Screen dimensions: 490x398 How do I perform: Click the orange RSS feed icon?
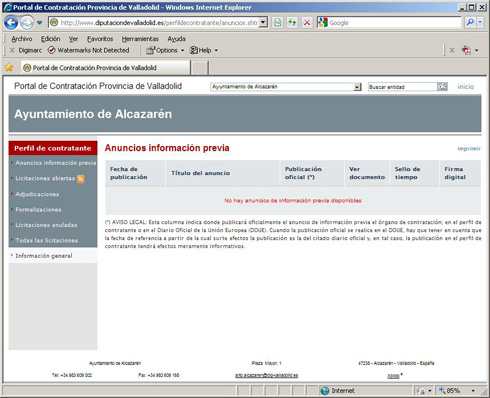pos(81,179)
